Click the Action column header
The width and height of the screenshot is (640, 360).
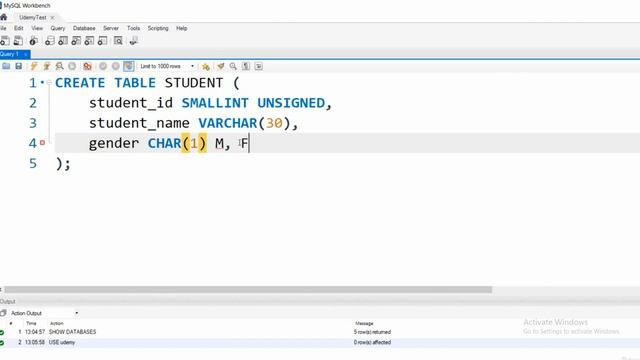tap(57, 323)
